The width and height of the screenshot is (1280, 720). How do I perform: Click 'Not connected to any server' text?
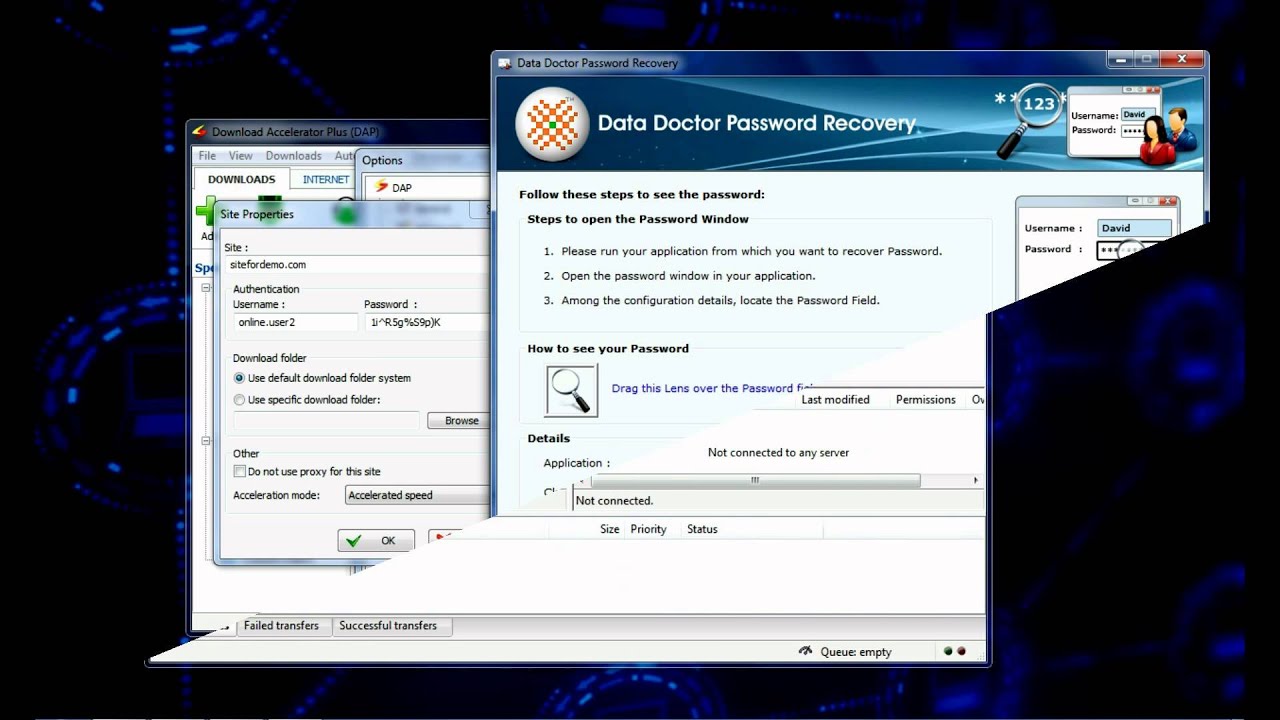pyautogui.click(x=778, y=453)
